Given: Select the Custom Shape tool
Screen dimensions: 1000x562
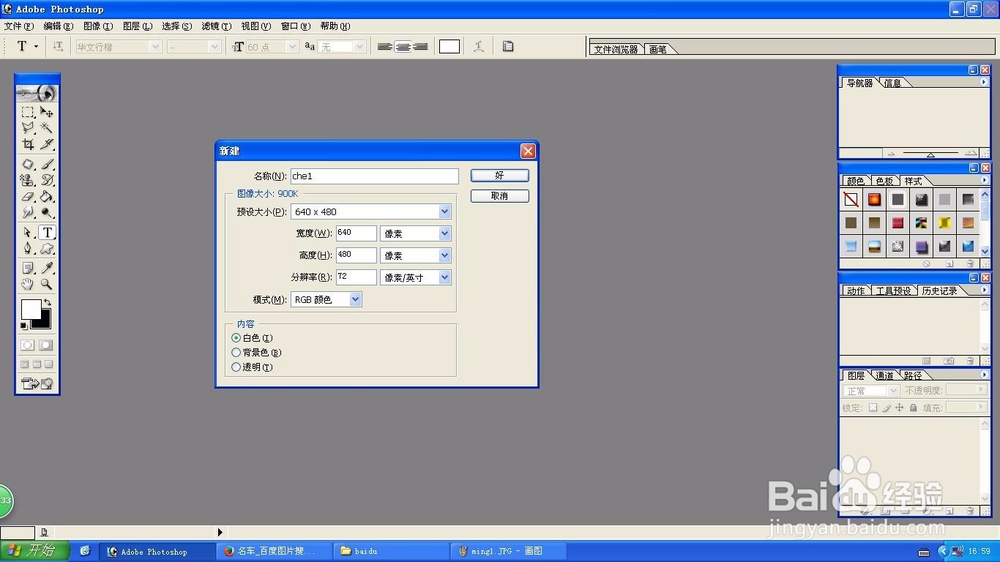Looking at the screenshot, I should [x=47, y=249].
